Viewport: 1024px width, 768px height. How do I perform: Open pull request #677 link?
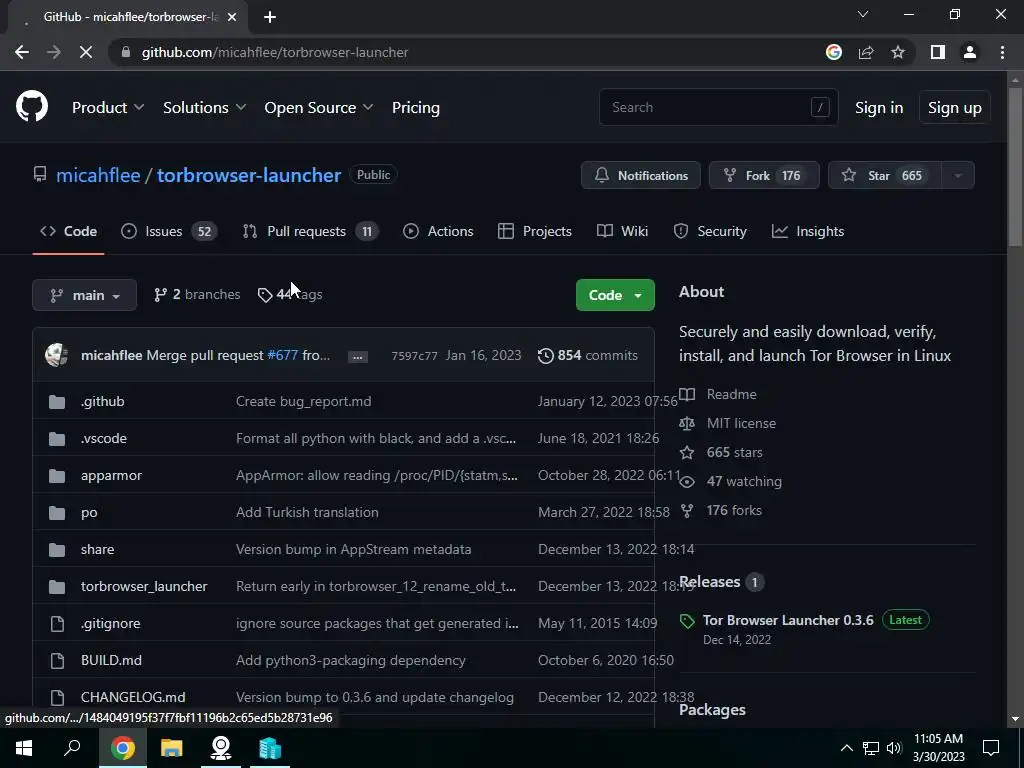[x=283, y=355]
